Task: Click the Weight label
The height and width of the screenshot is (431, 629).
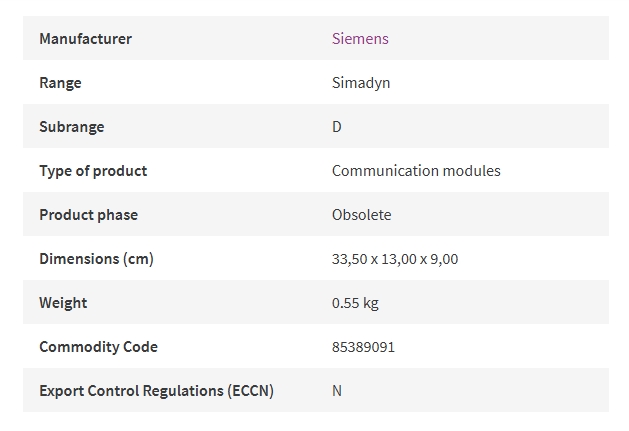Action: pyautogui.click(x=63, y=303)
